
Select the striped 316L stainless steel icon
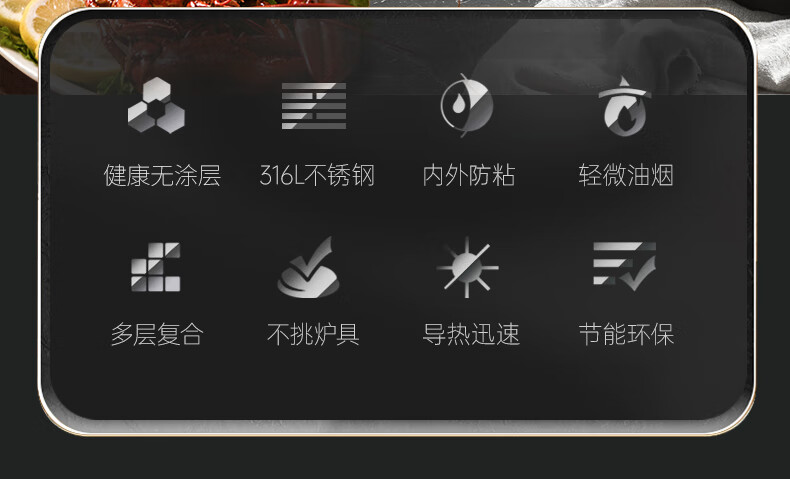tap(314, 106)
